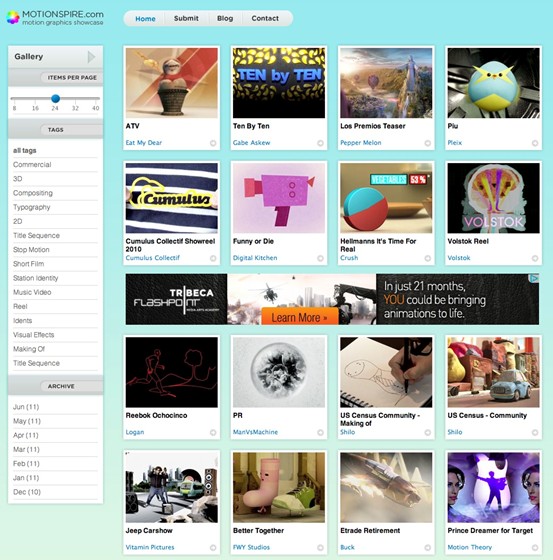
Task: Click the round icon on the PR card
Action: tap(320, 432)
